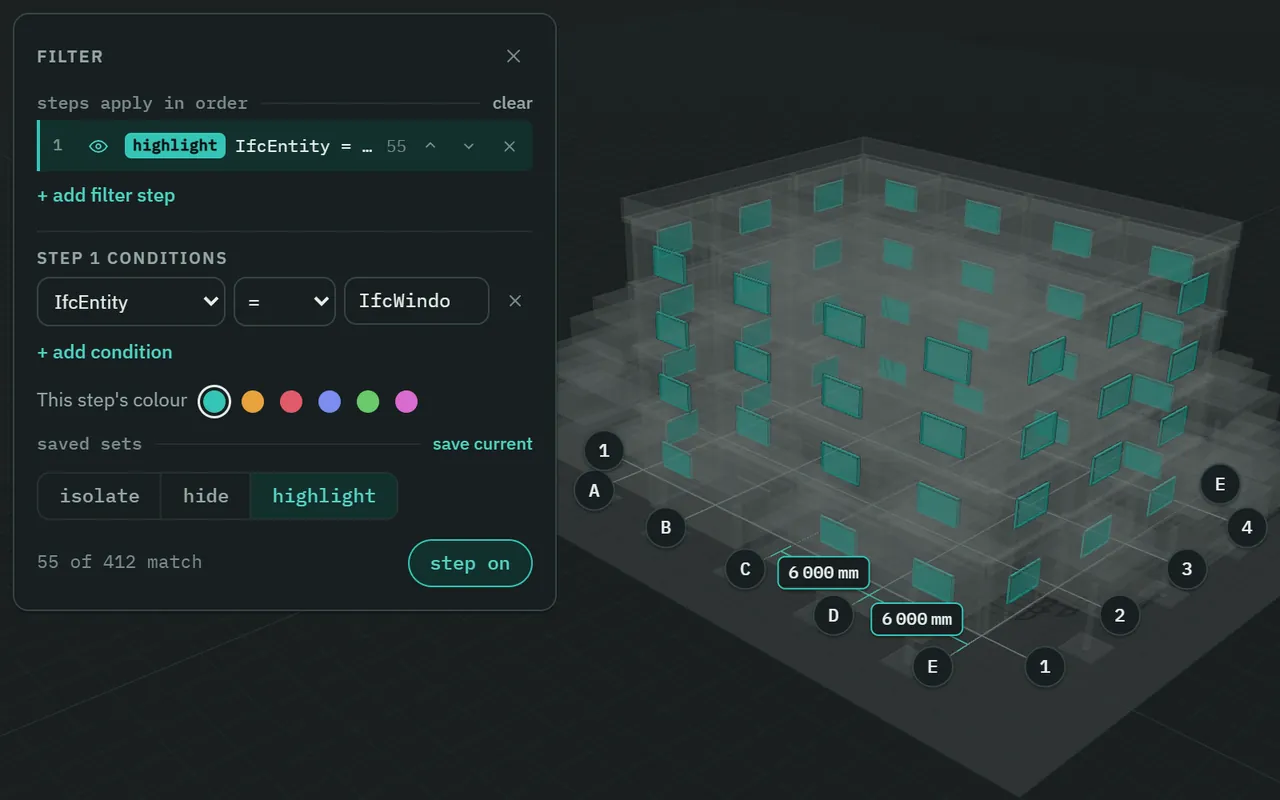The width and height of the screenshot is (1280, 800).
Task: Click the 'step on' button
Action: [x=470, y=563]
